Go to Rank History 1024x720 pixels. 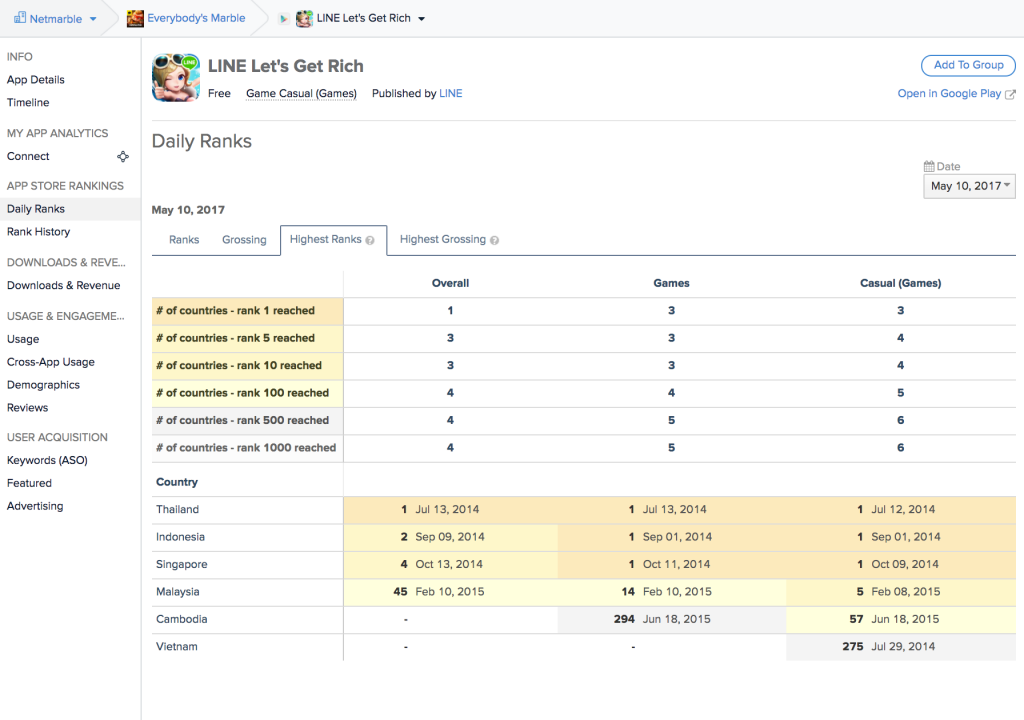click(x=39, y=232)
